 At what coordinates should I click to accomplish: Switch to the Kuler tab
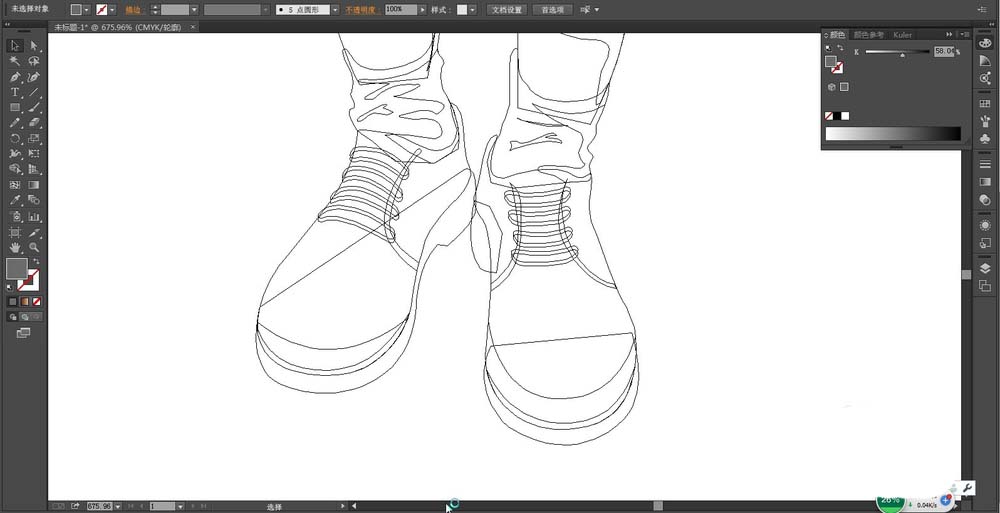point(902,35)
